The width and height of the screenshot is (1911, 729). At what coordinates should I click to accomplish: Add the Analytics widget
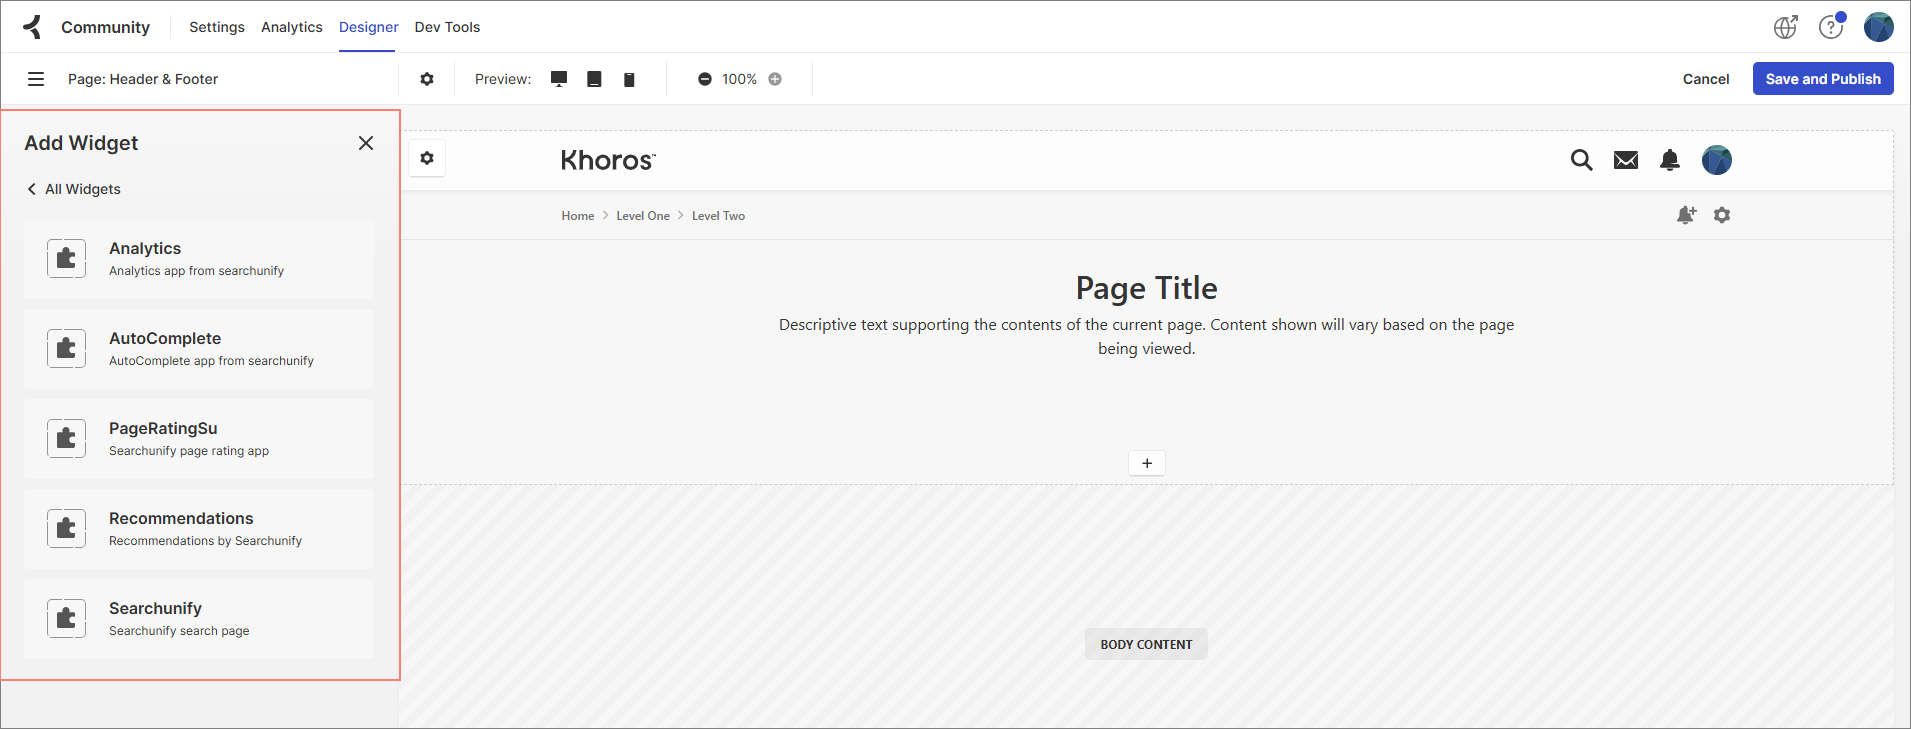point(199,259)
